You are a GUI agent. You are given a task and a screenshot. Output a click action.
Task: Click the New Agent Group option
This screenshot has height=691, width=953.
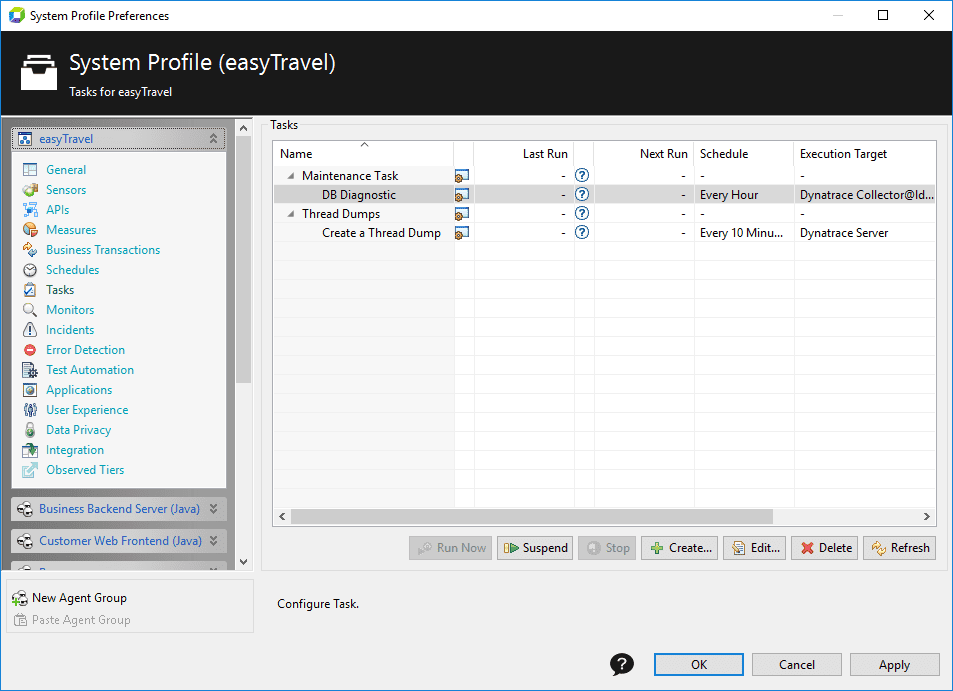pos(70,598)
